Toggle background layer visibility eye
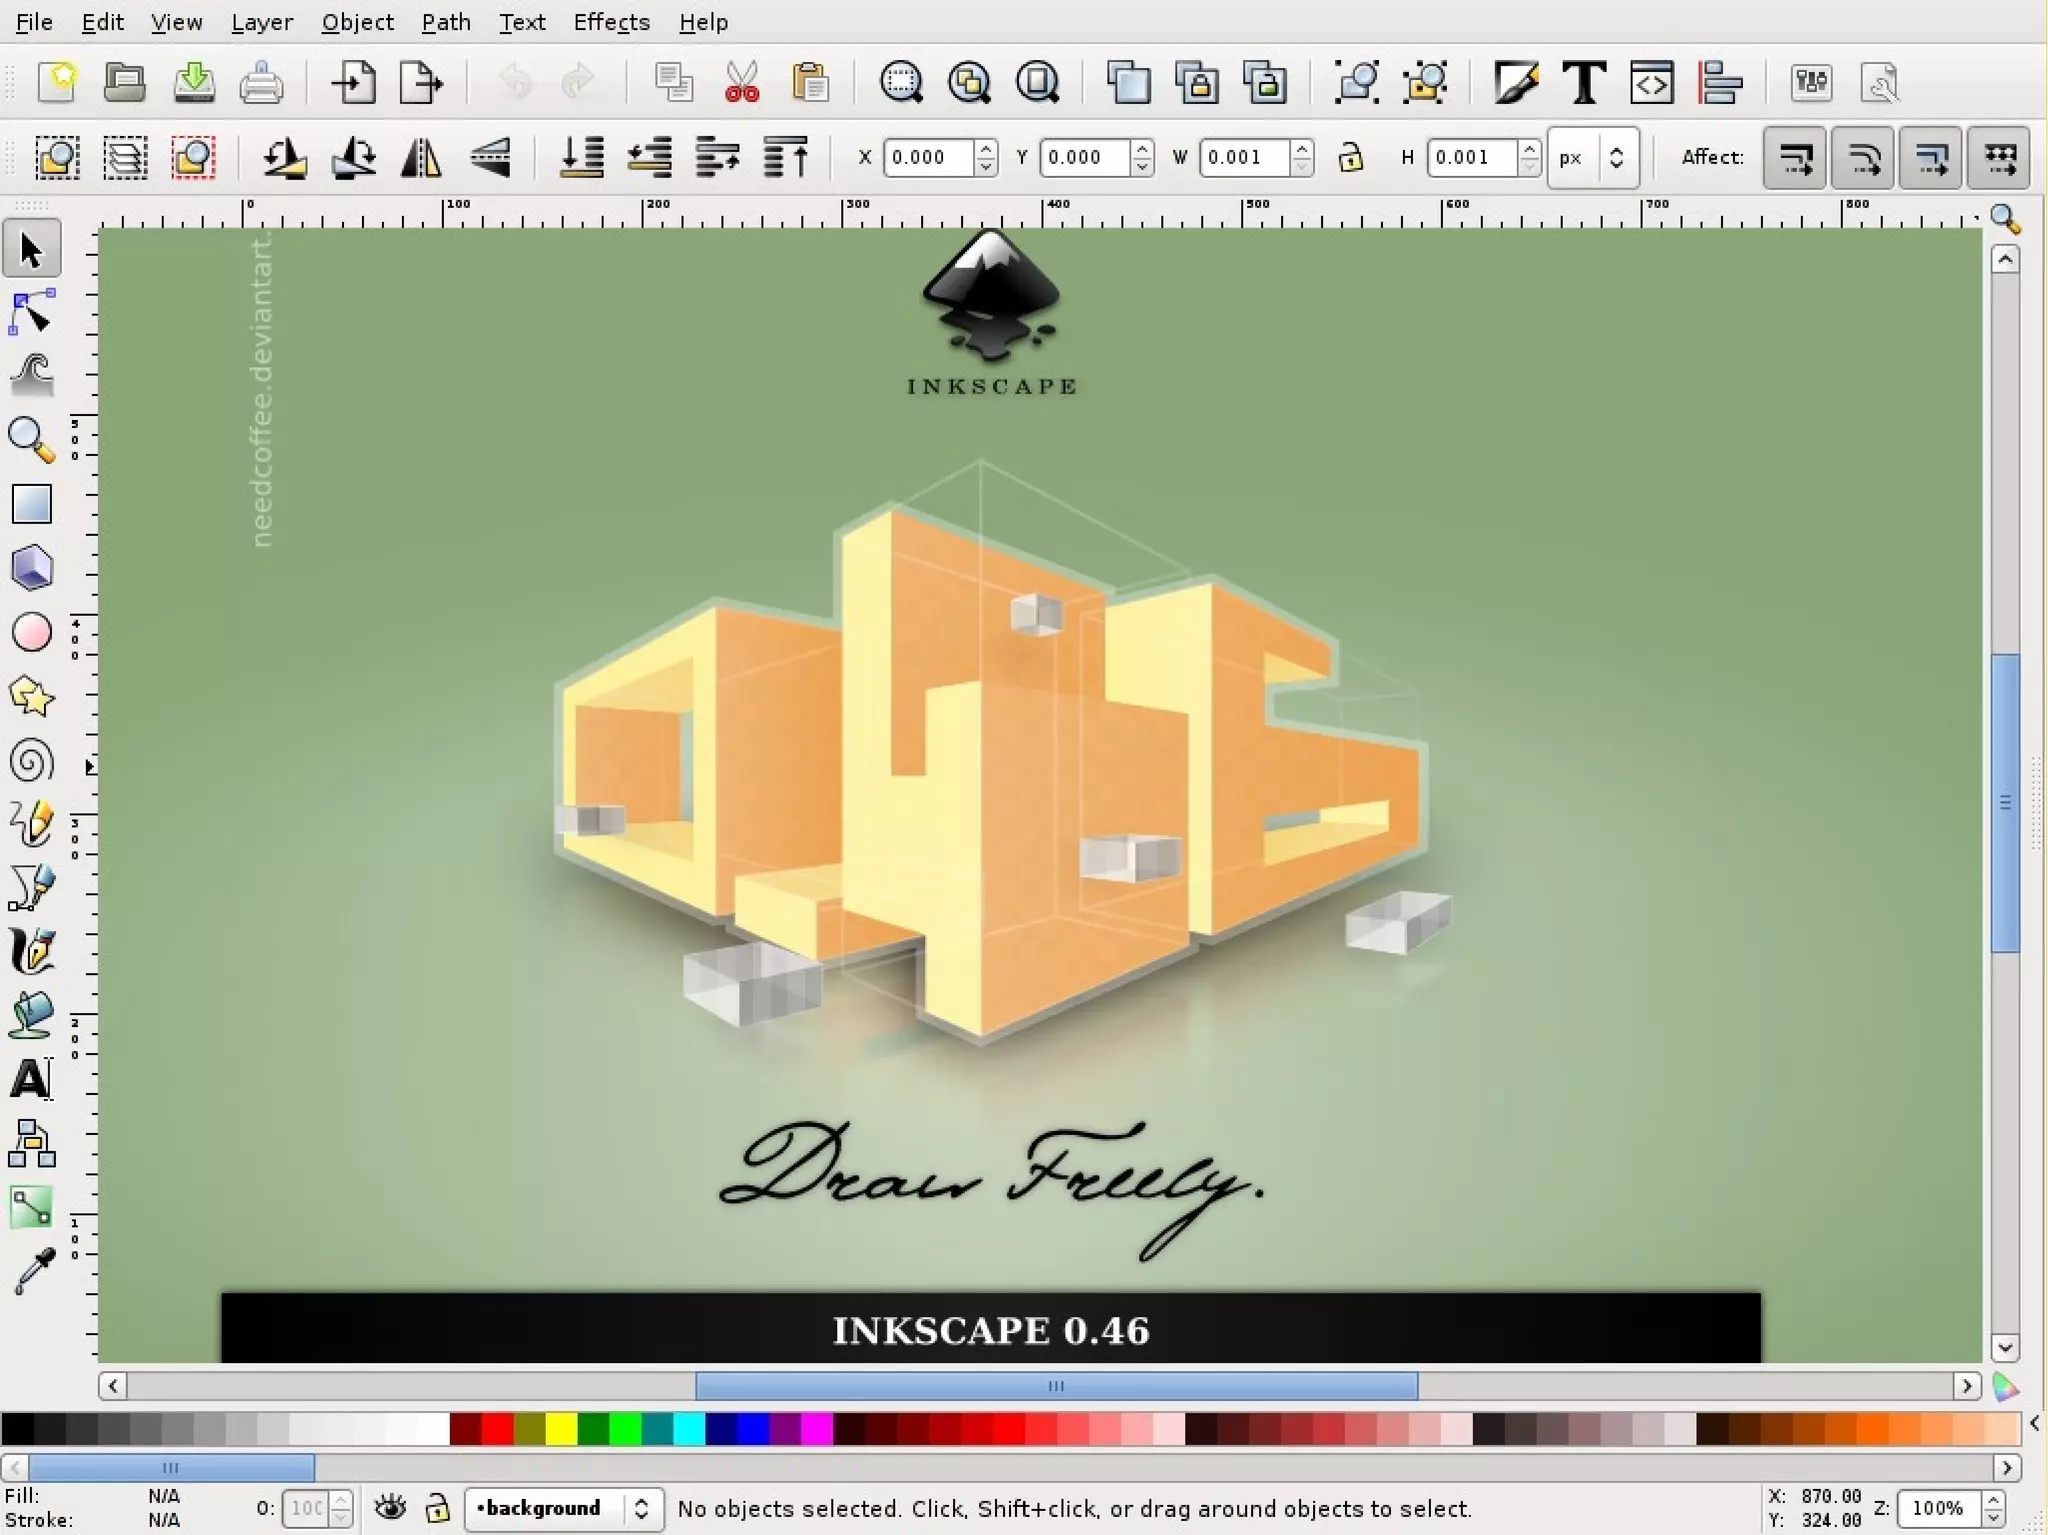 coord(390,1507)
